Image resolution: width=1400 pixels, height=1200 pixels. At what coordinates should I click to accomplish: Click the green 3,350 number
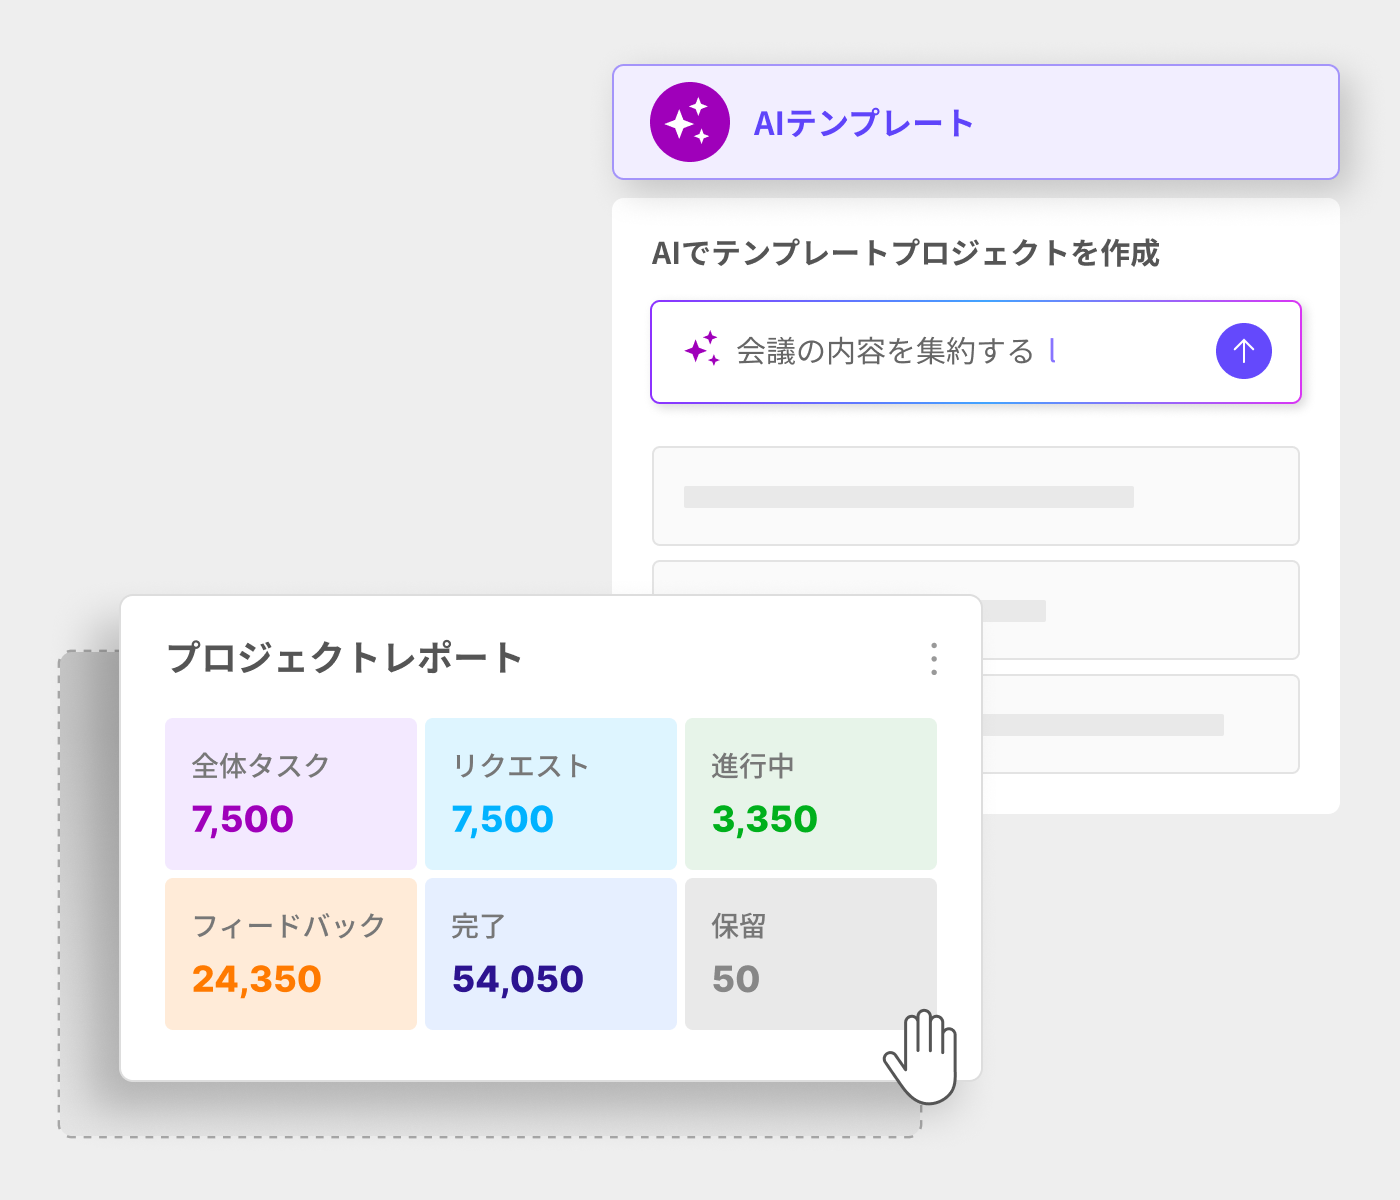765,820
